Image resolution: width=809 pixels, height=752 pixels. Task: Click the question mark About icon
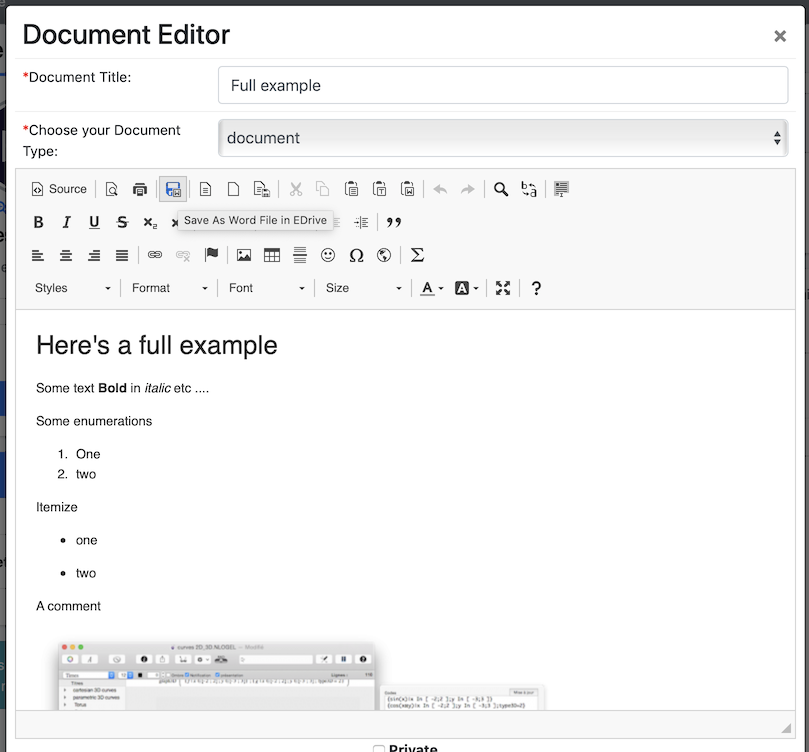536,288
